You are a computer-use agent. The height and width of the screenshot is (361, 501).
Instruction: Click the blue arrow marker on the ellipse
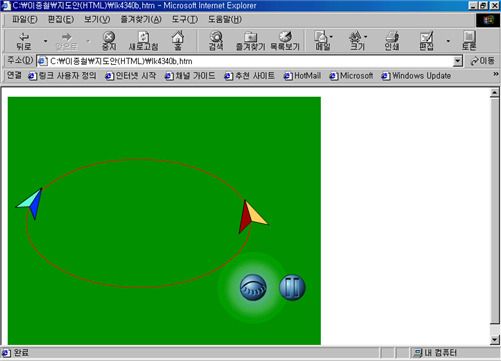point(31,203)
